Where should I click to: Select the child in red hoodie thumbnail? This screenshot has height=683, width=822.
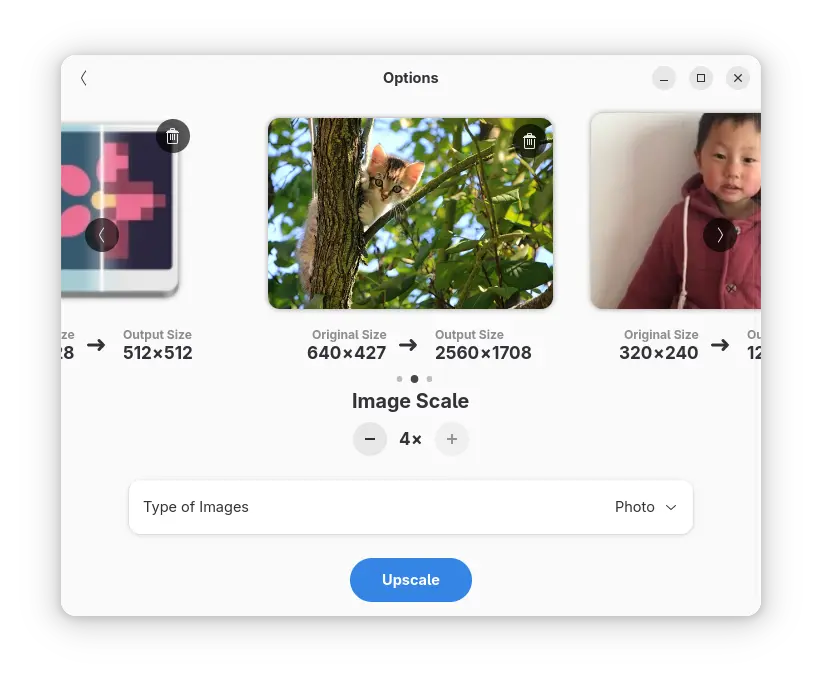click(676, 211)
